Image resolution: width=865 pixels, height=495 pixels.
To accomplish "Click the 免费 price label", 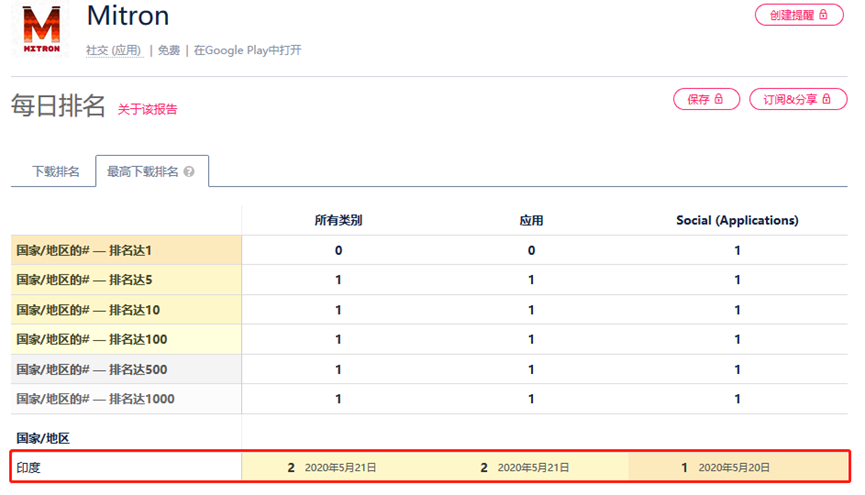I will click(x=169, y=50).
